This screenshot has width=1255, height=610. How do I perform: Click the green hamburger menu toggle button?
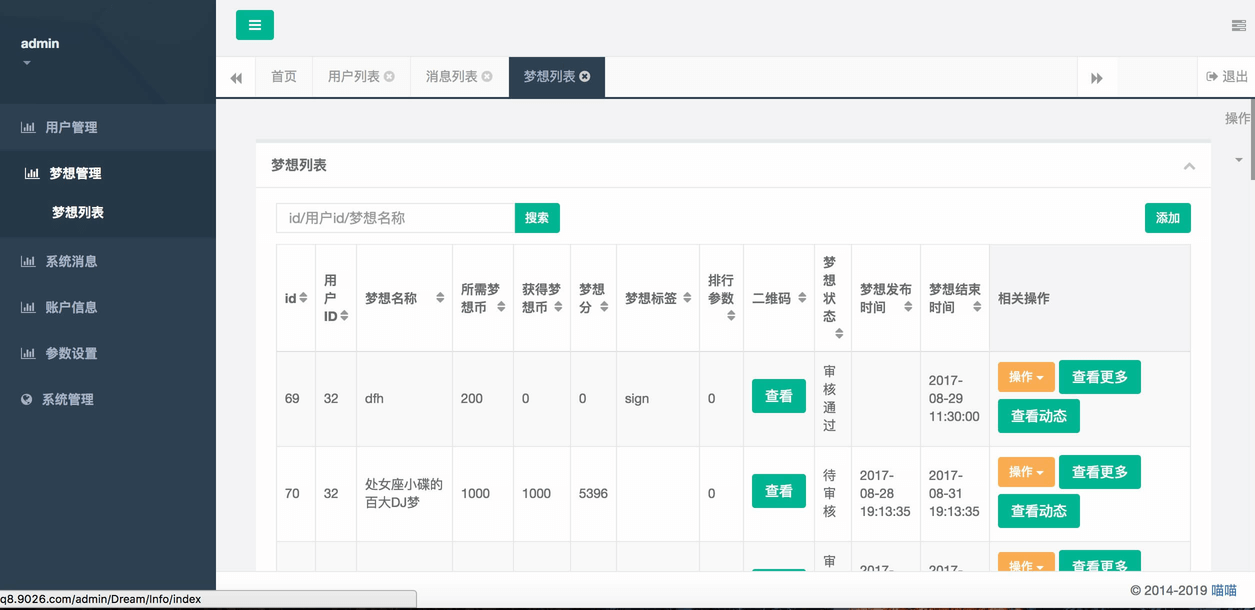click(255, 25)
